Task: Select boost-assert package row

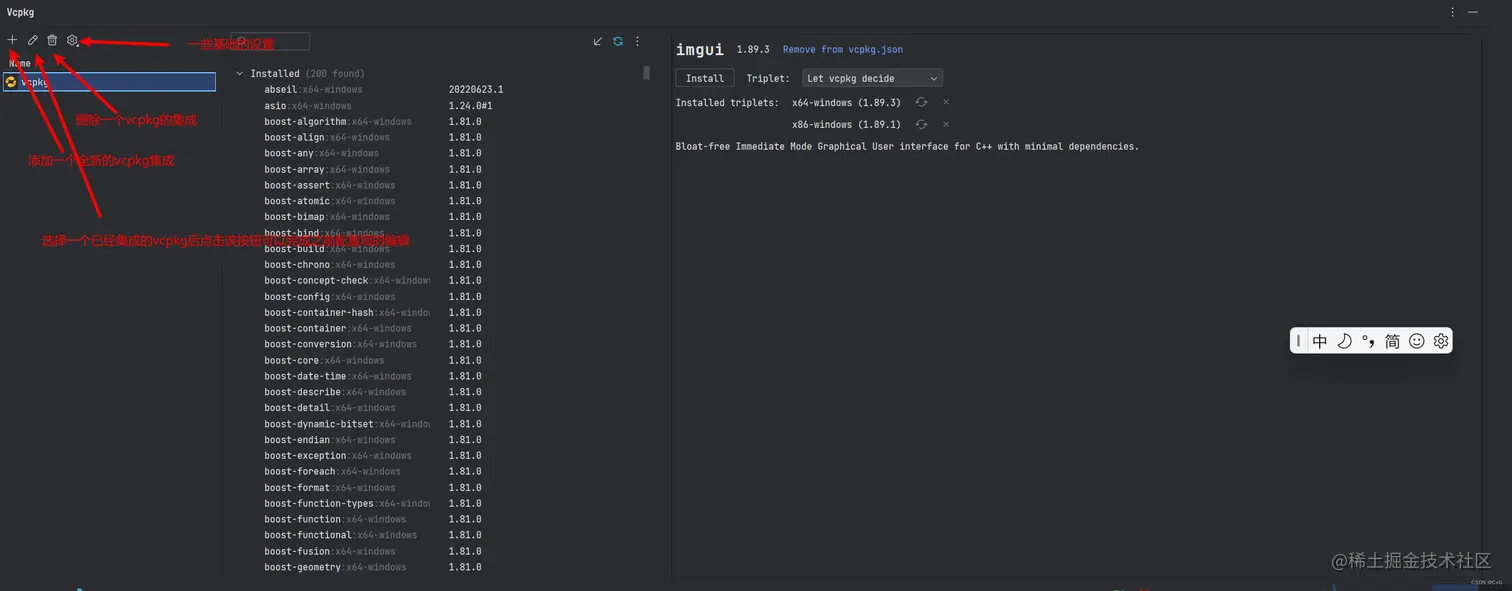Action: pos(329,185)
